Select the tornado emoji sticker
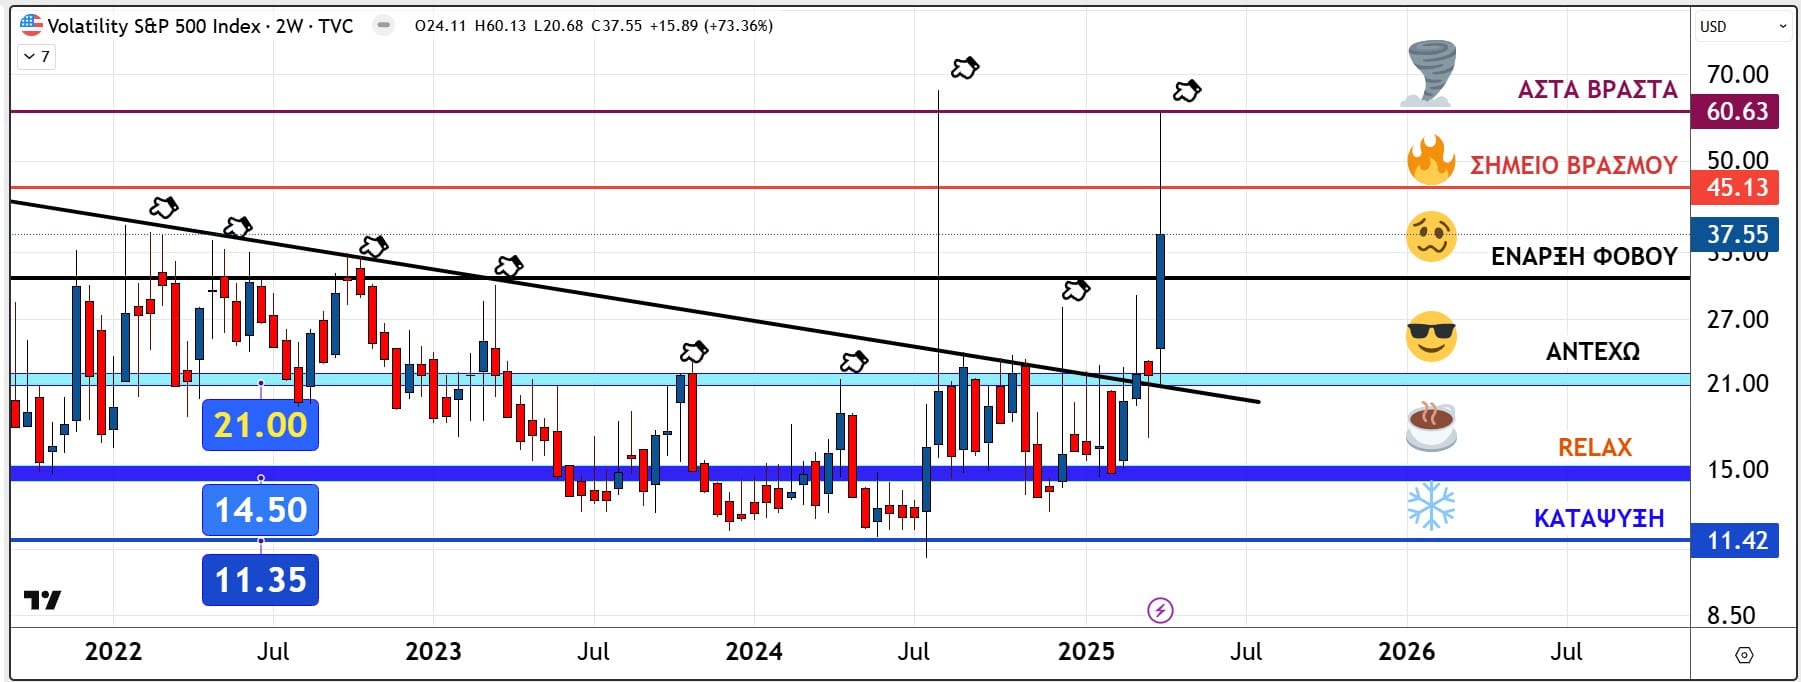Image resolution: width=1801 pixels, height=682 pixels. click(x=1430, y=73)
